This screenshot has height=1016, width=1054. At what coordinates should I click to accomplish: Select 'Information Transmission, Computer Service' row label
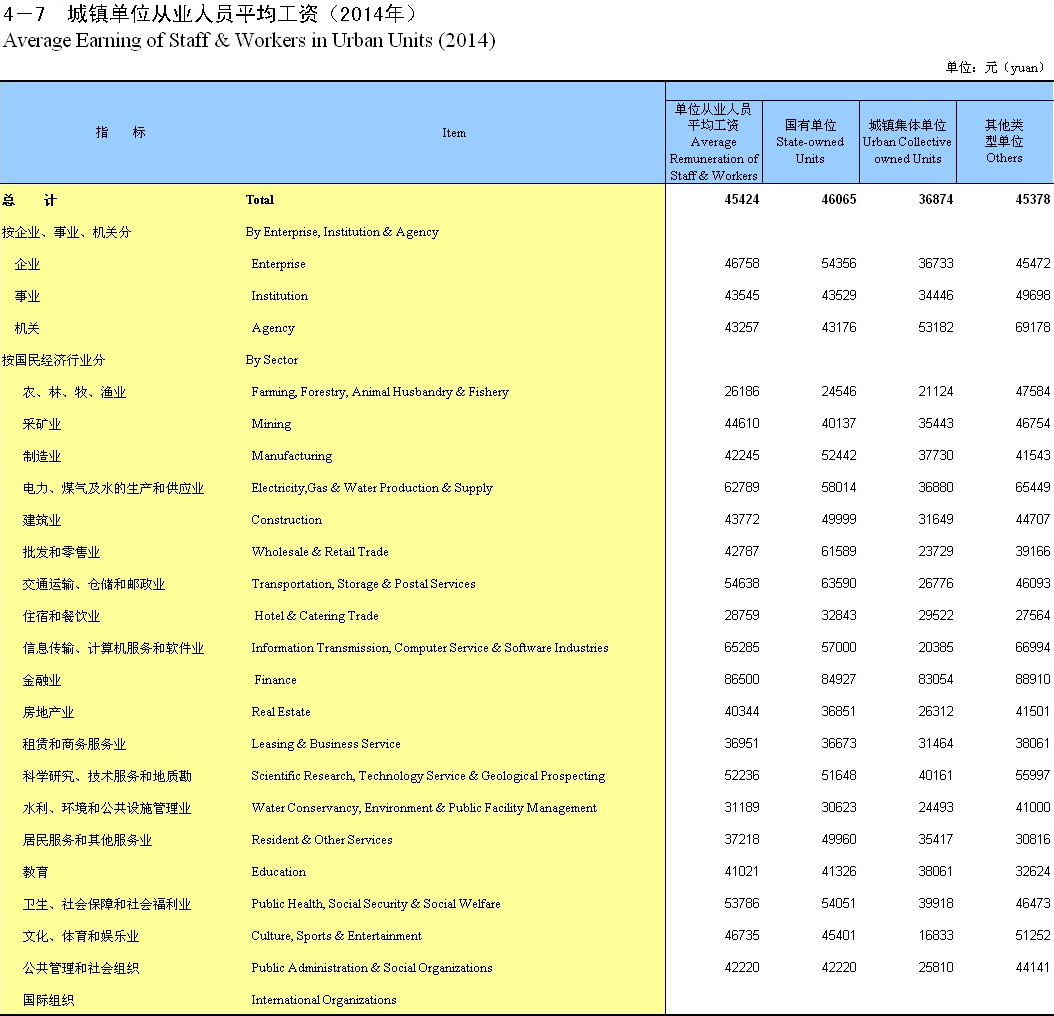(430, 648)
